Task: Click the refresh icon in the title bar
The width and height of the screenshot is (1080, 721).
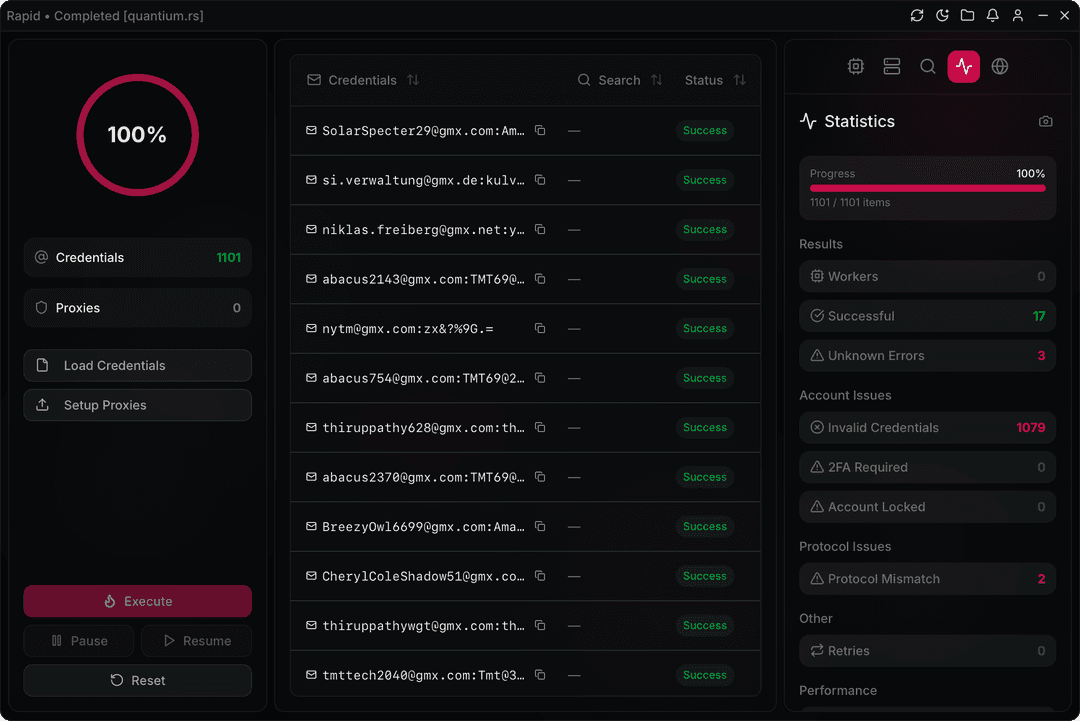Action: (917, 15)
